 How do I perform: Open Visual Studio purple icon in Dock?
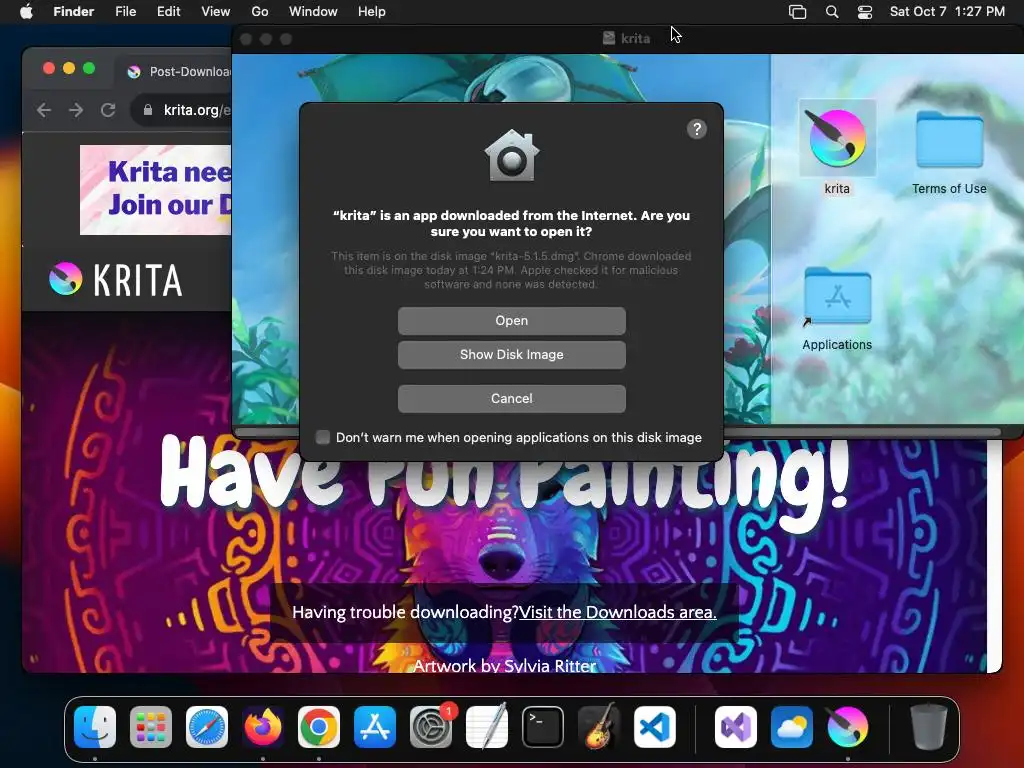(736, 727)
